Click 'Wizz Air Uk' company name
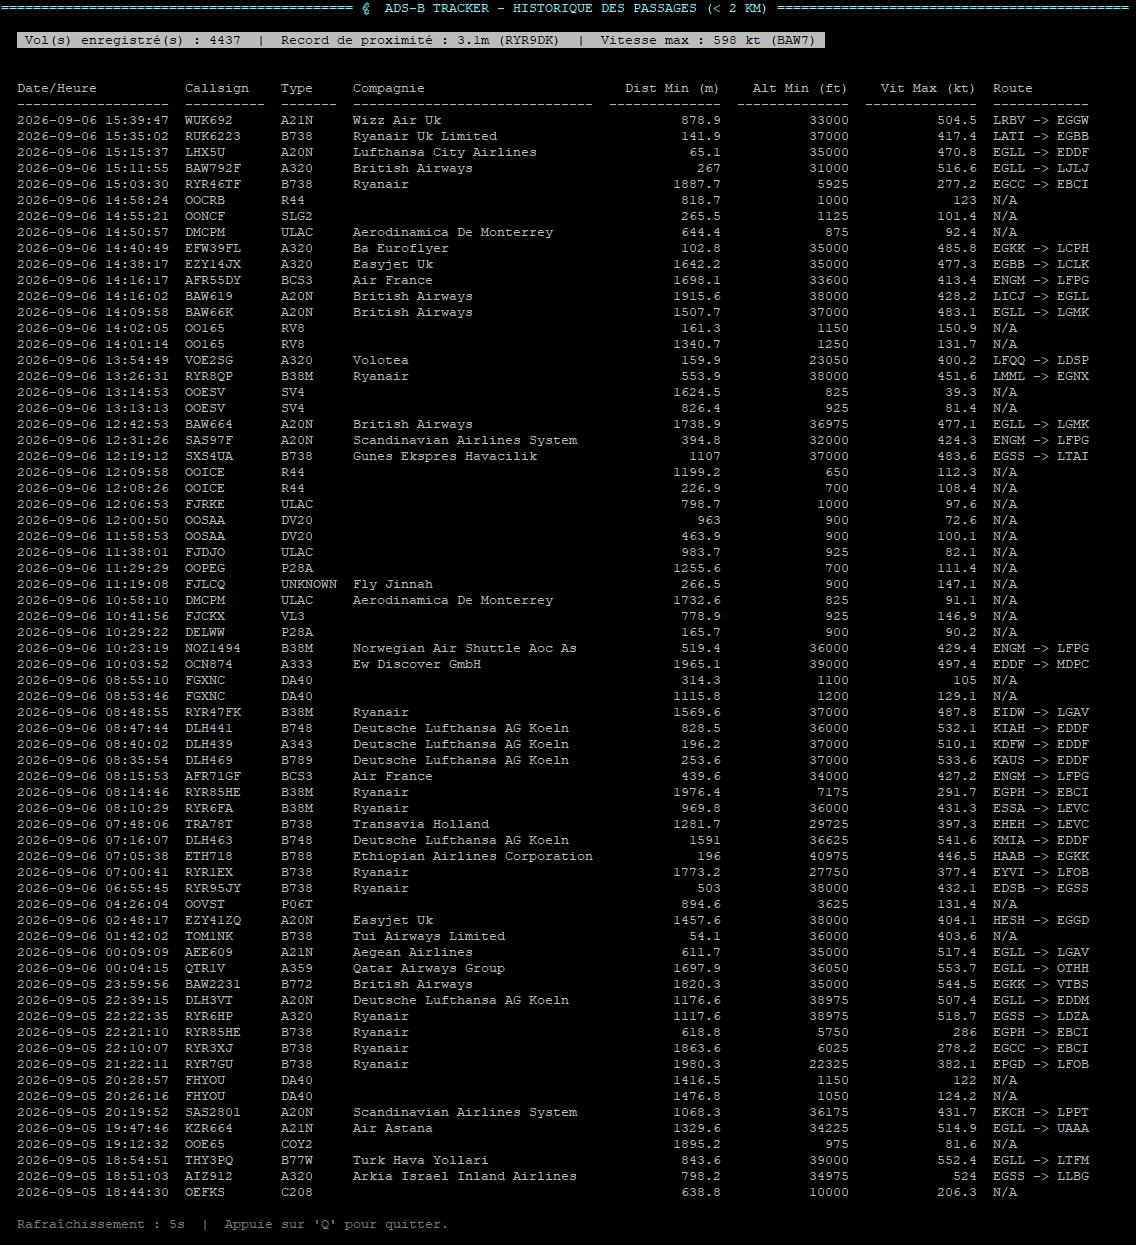This screenshot has height=1245, width=1136. click(397, 120)
